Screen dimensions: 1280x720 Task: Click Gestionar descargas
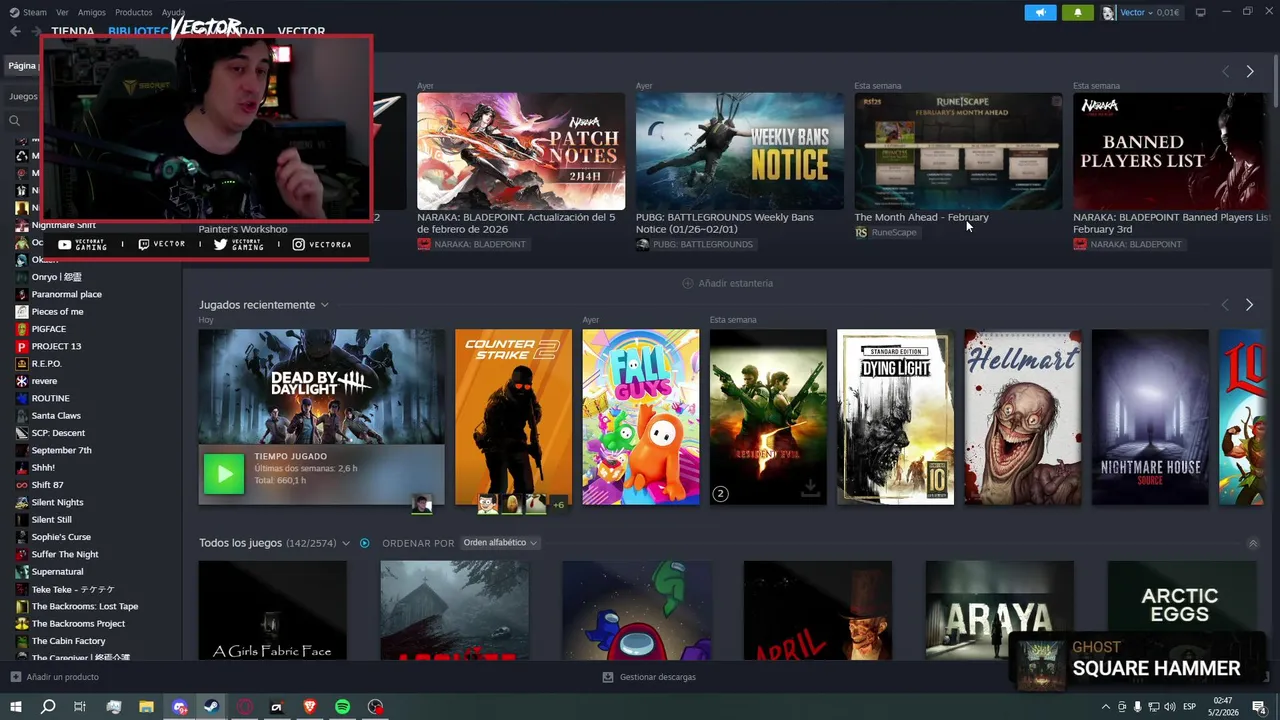(649, 677)
